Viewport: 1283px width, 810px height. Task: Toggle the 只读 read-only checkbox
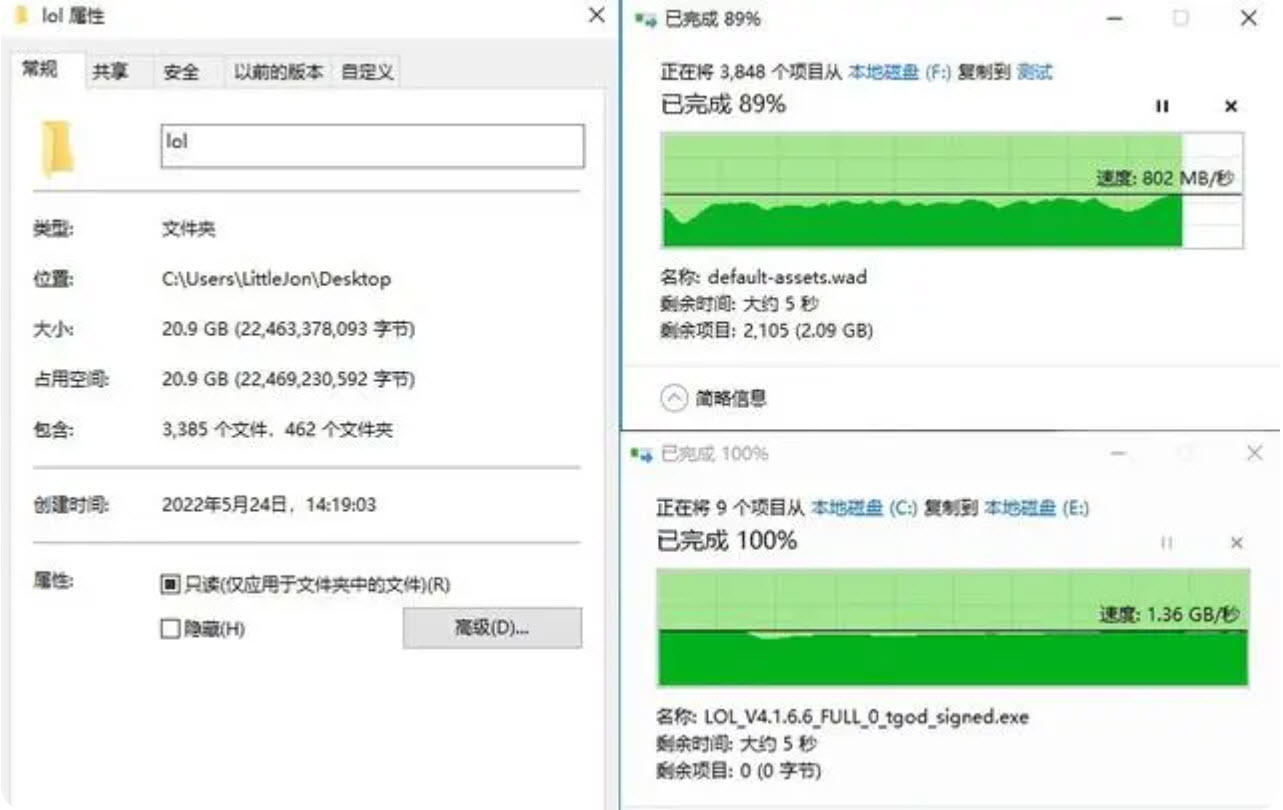170,584
